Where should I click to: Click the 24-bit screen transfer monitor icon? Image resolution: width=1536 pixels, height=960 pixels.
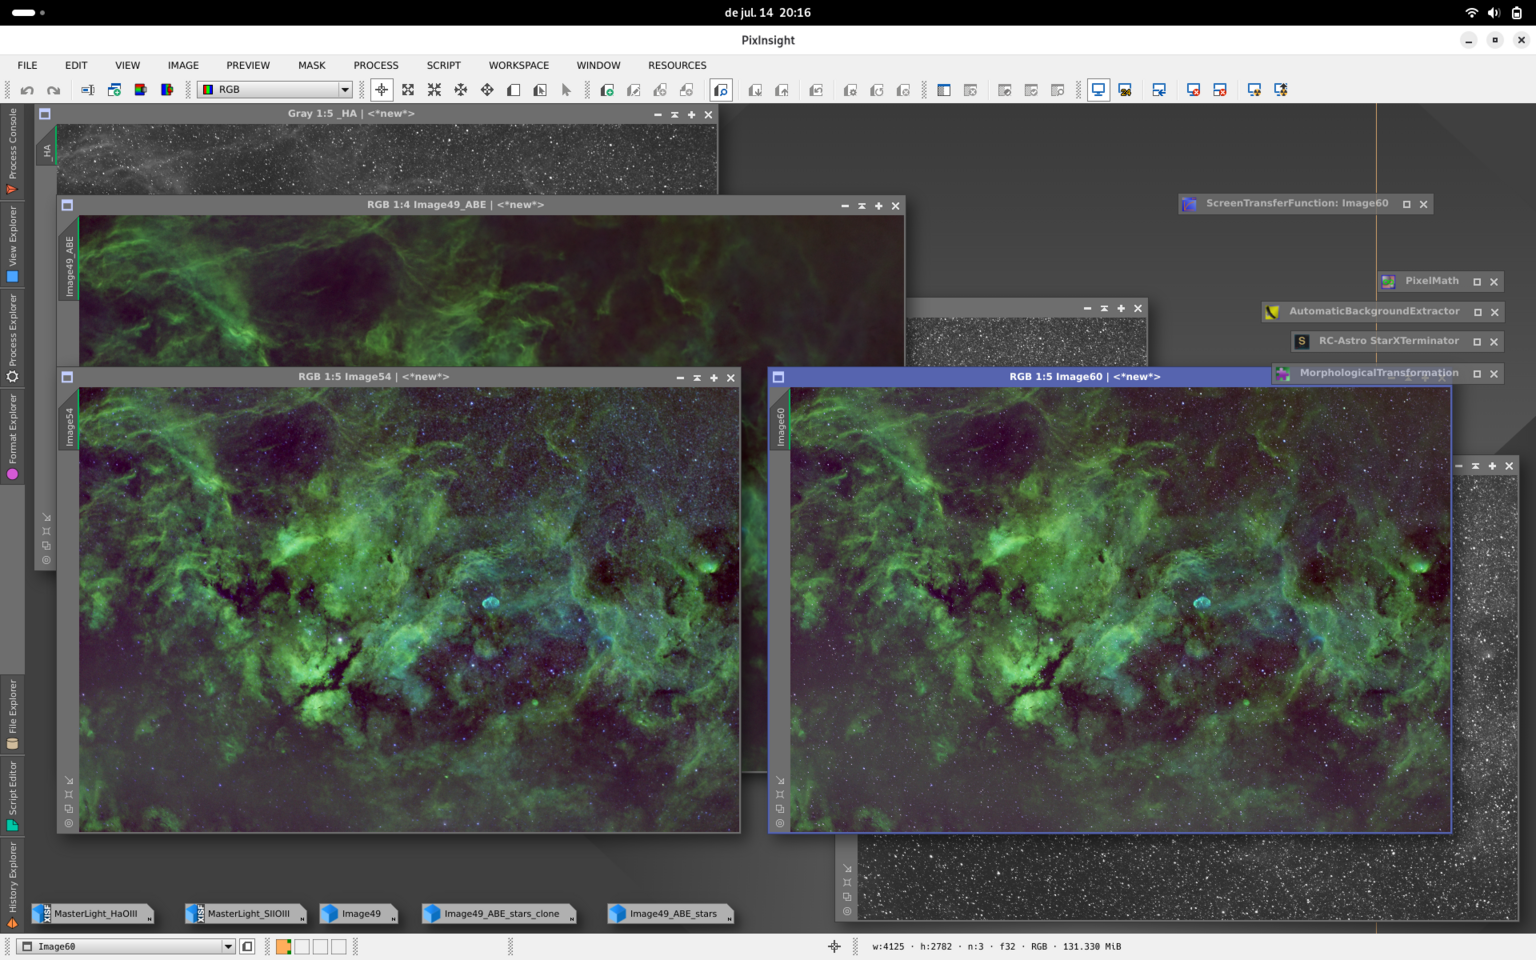pos(1125,90)
